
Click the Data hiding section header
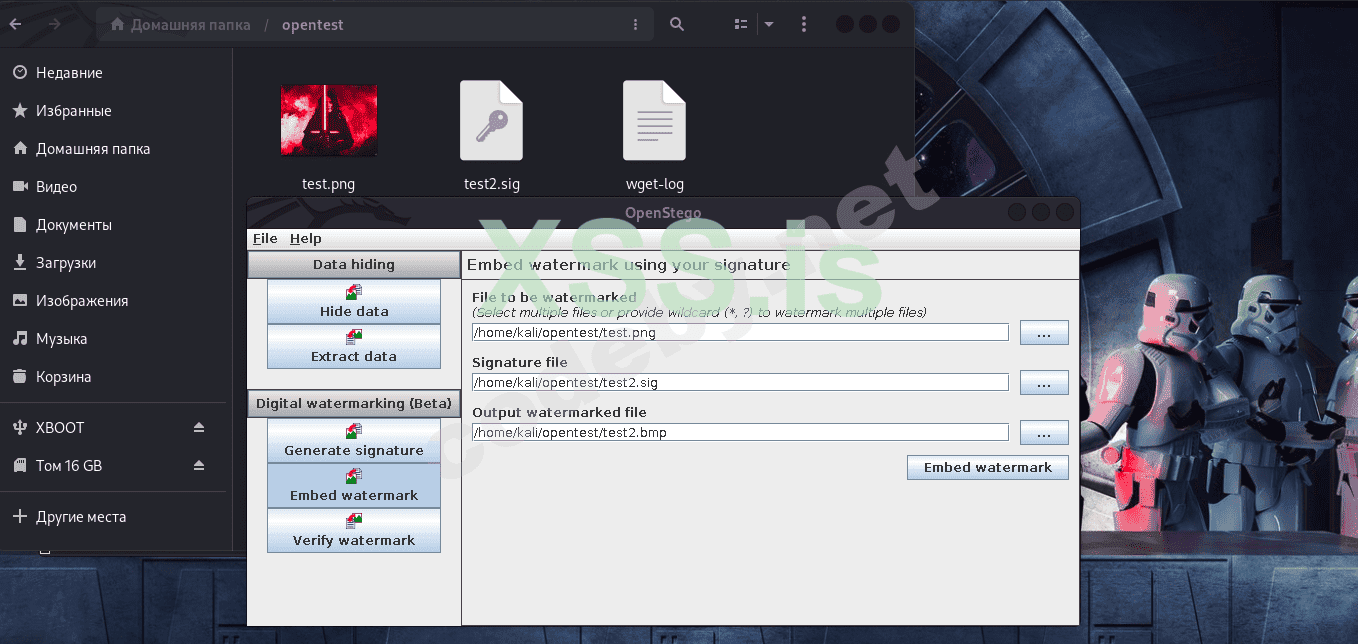tap(354, 264)
